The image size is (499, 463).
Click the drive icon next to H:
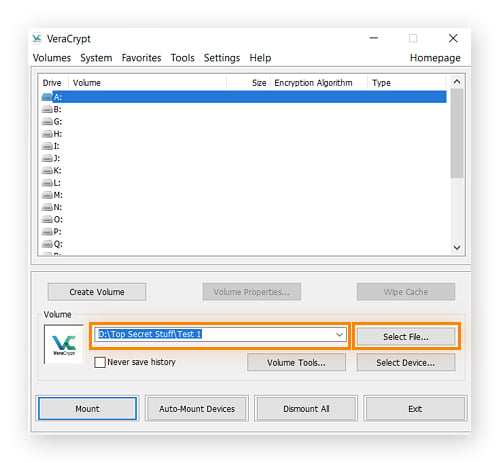[47, 134]
